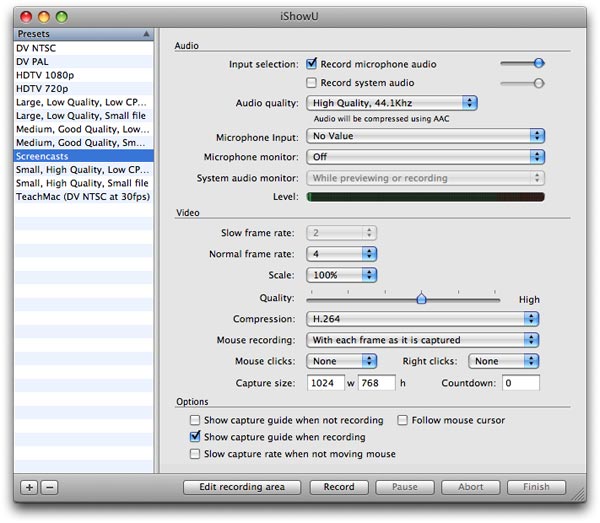
Task: Click the Abort button
Action: tap(471, 487)
